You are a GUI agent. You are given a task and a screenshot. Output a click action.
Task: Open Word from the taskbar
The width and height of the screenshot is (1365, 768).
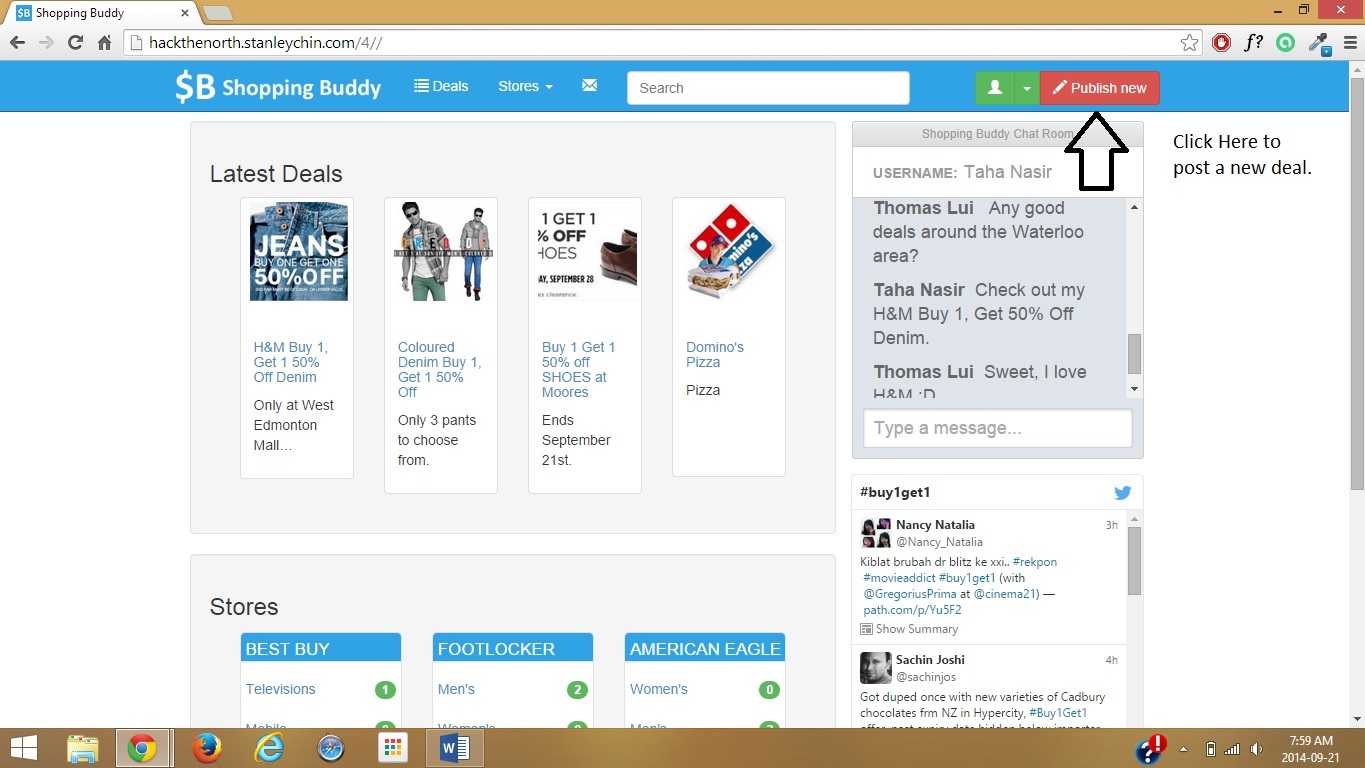click(455, 748)
